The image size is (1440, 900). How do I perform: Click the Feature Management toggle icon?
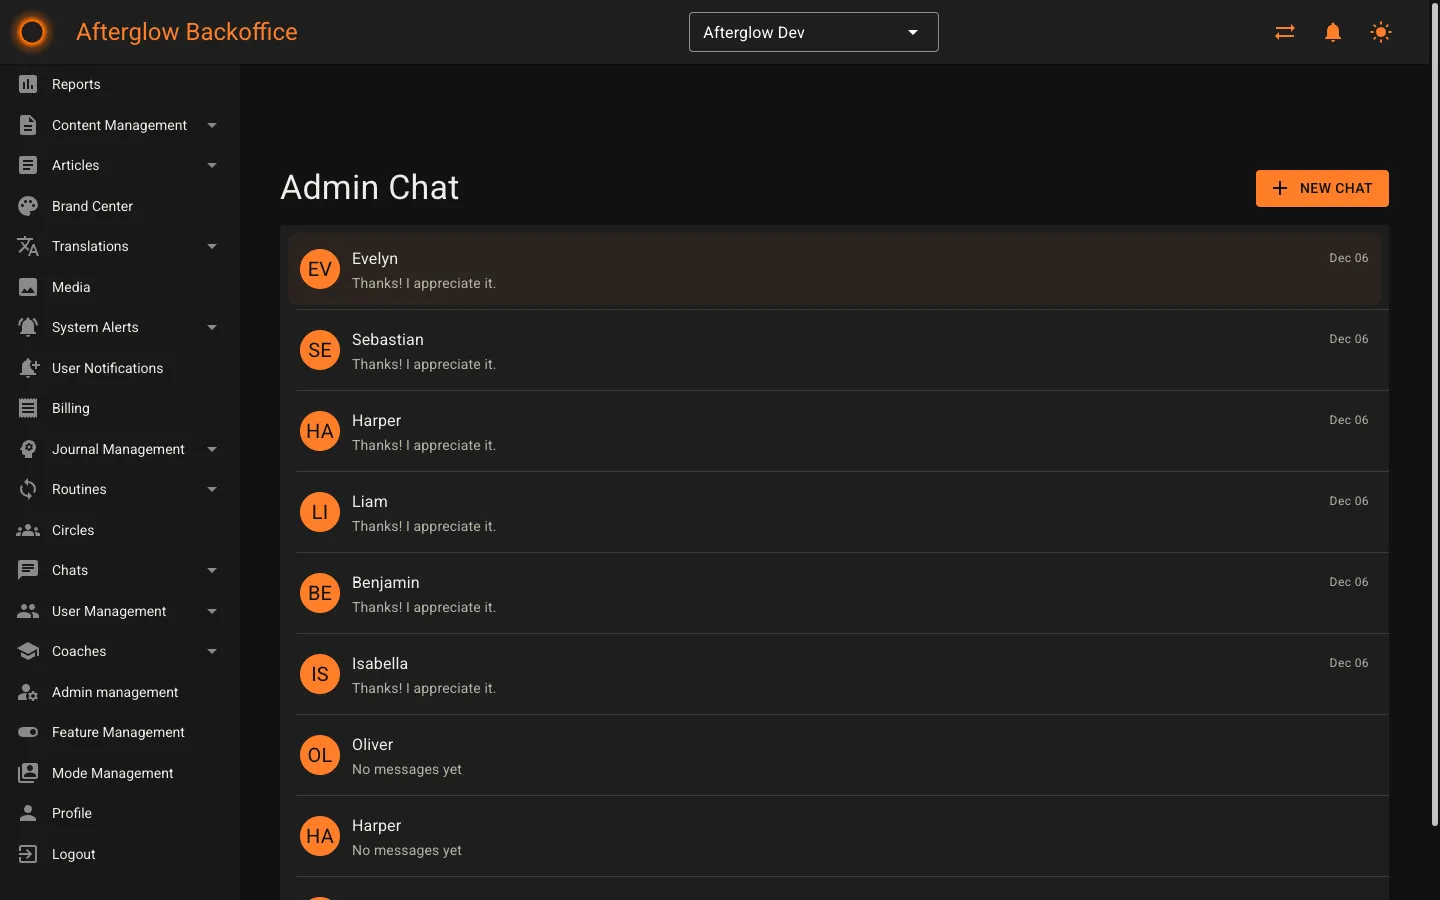[29, 732]
